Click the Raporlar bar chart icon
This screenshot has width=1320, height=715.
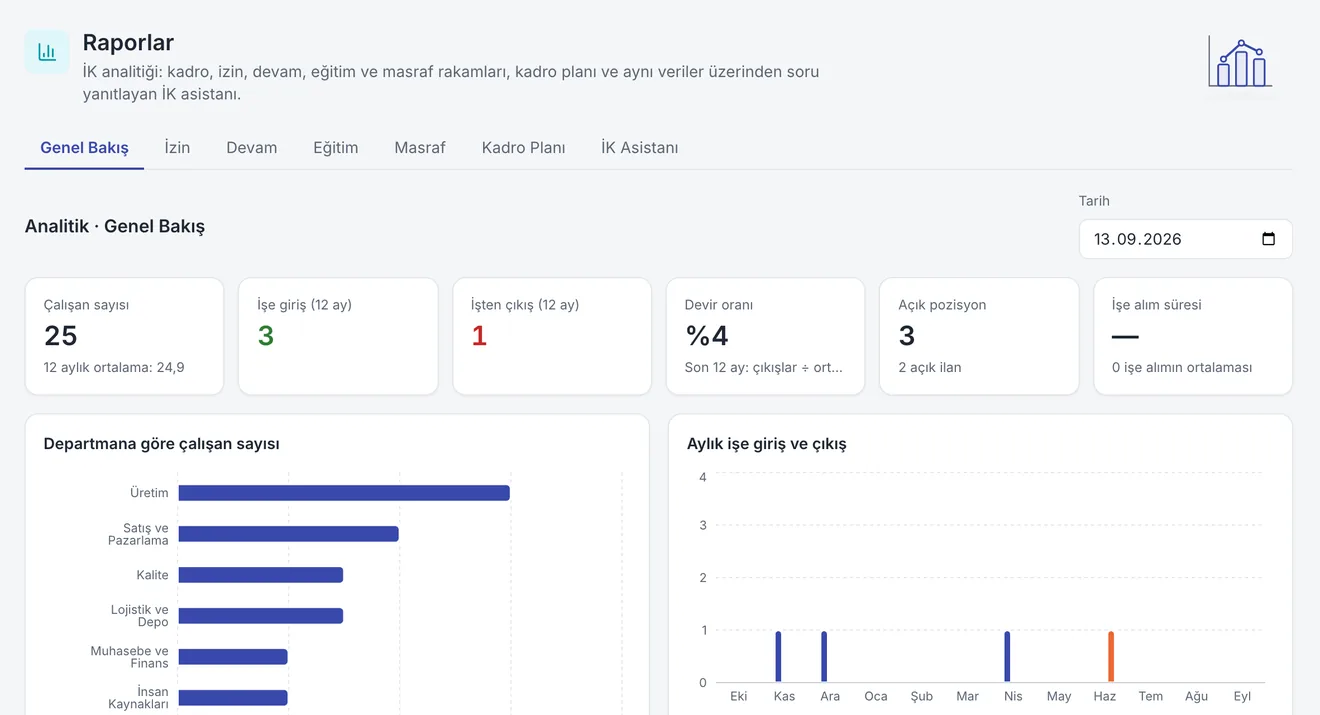47,52
